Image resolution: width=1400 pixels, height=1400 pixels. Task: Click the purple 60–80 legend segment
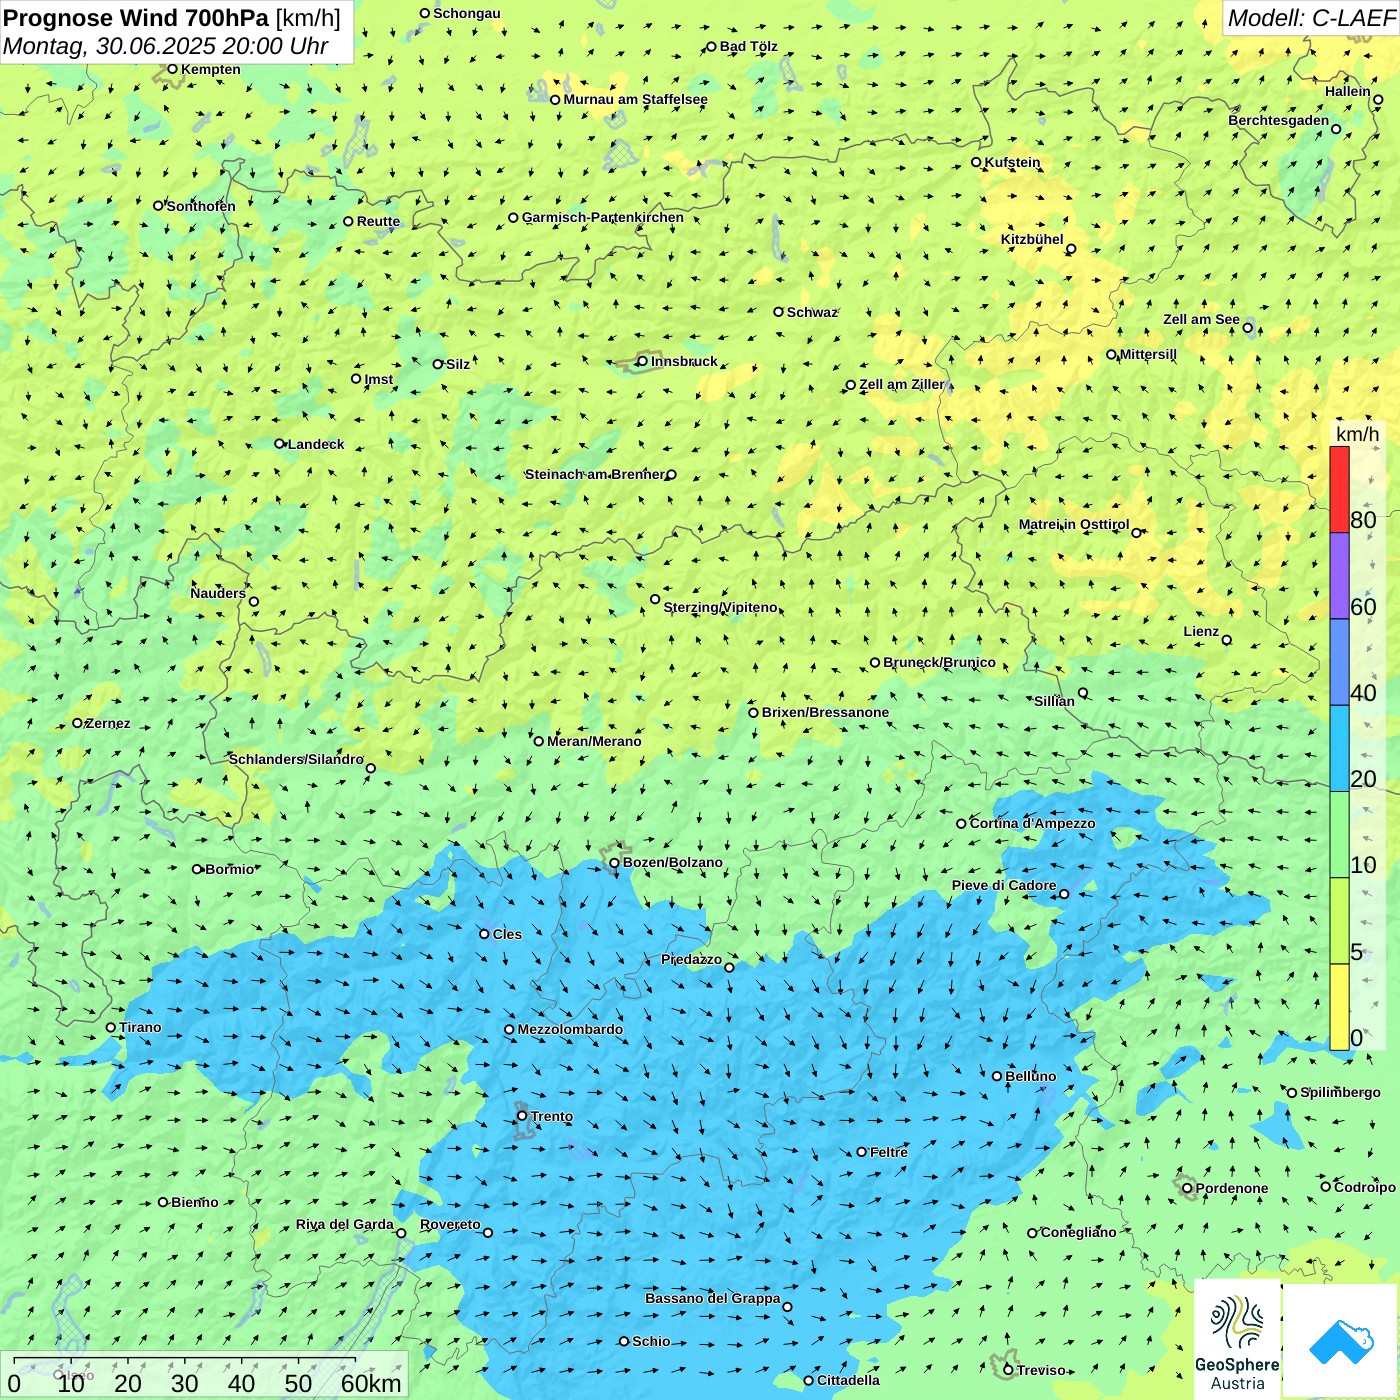[1339, 576]
